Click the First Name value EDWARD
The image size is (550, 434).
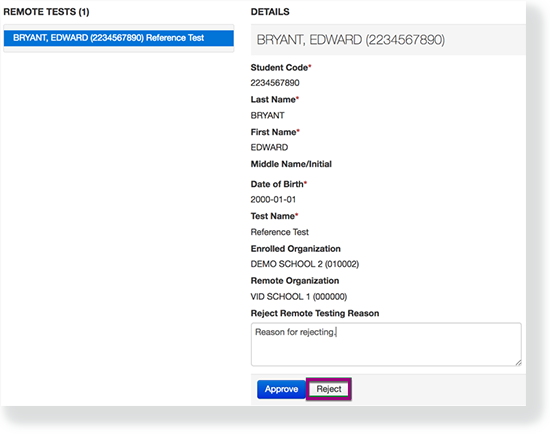click(x=269, y=147)
